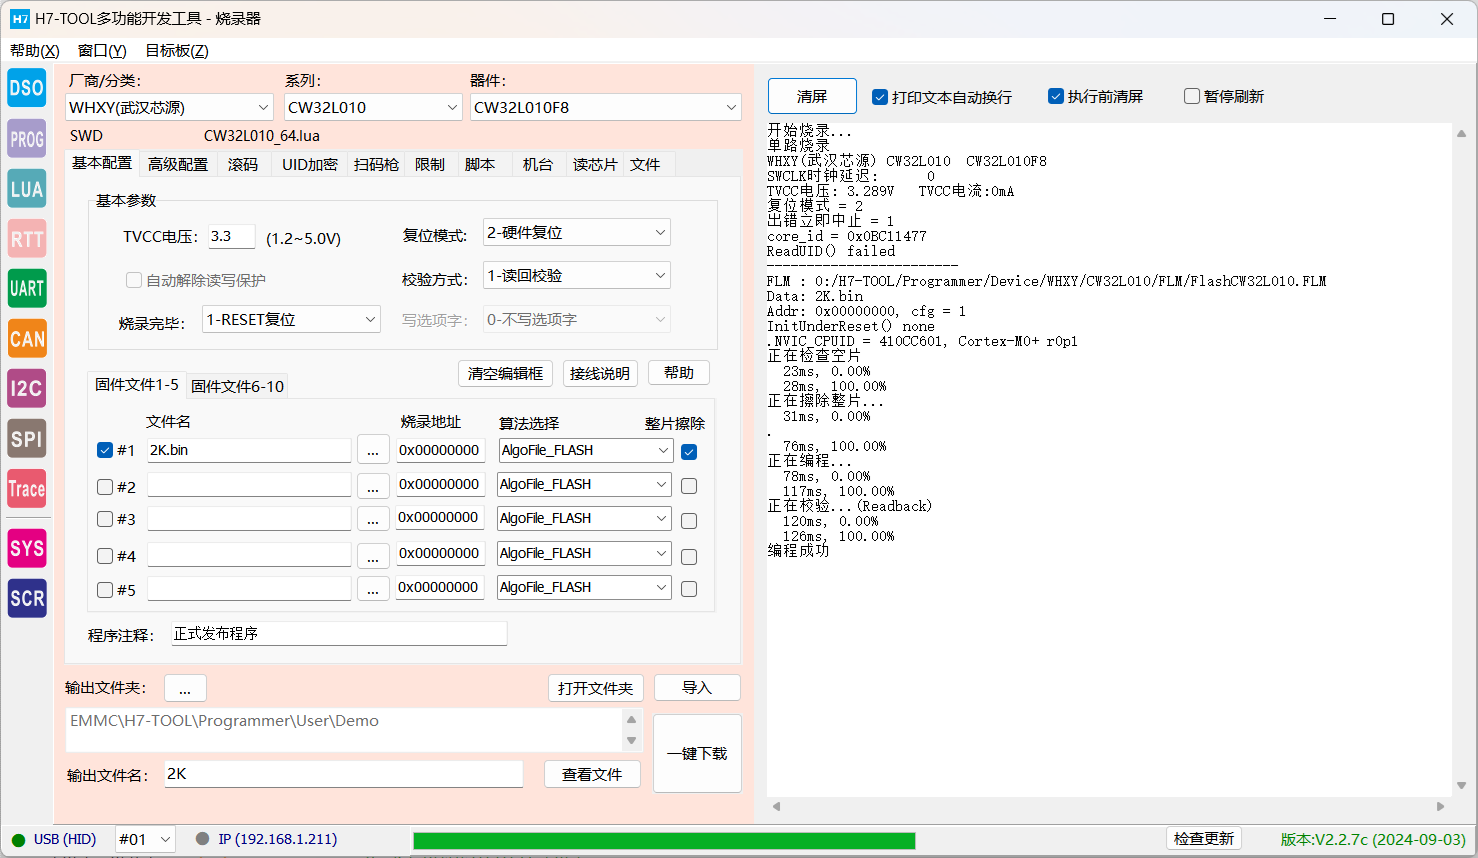This screenshot has width=1478, height=858.
Task: Switch to the UID加密 tab
Action: [309, 165]
